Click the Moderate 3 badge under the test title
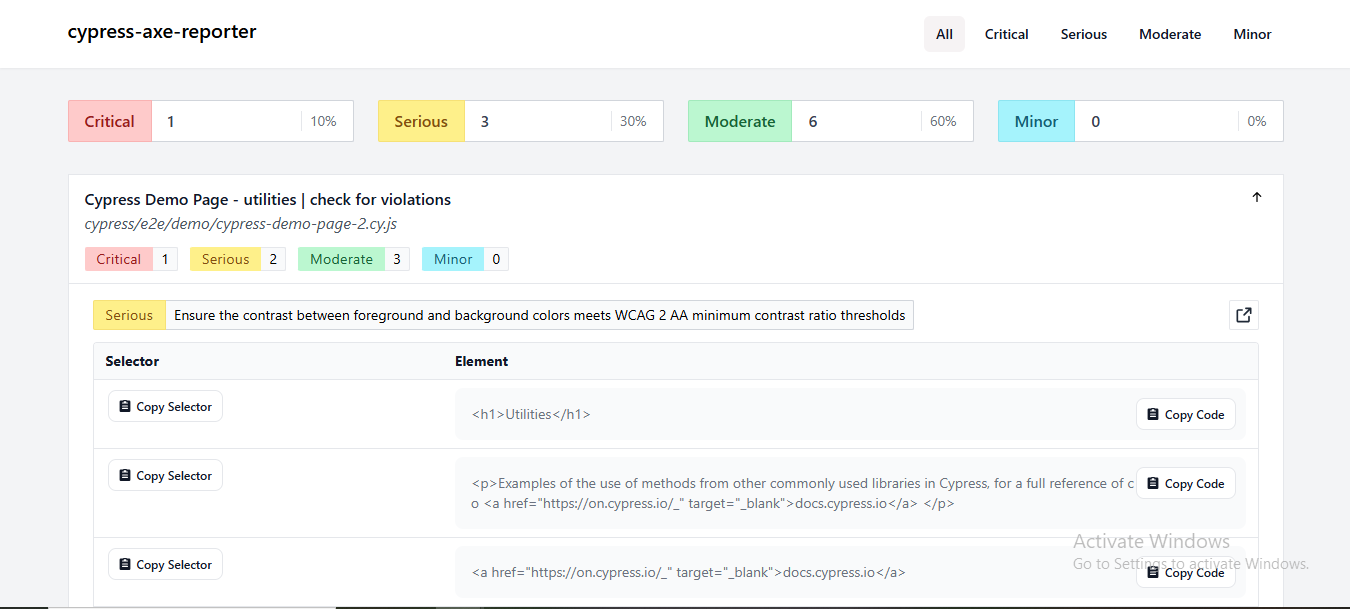 354,259
